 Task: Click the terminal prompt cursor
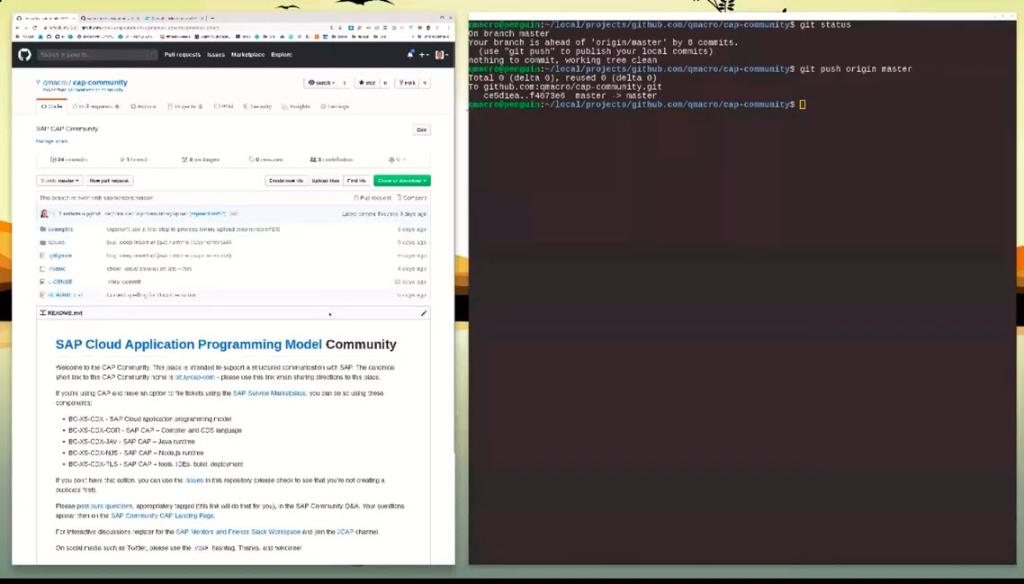(803, 105)
